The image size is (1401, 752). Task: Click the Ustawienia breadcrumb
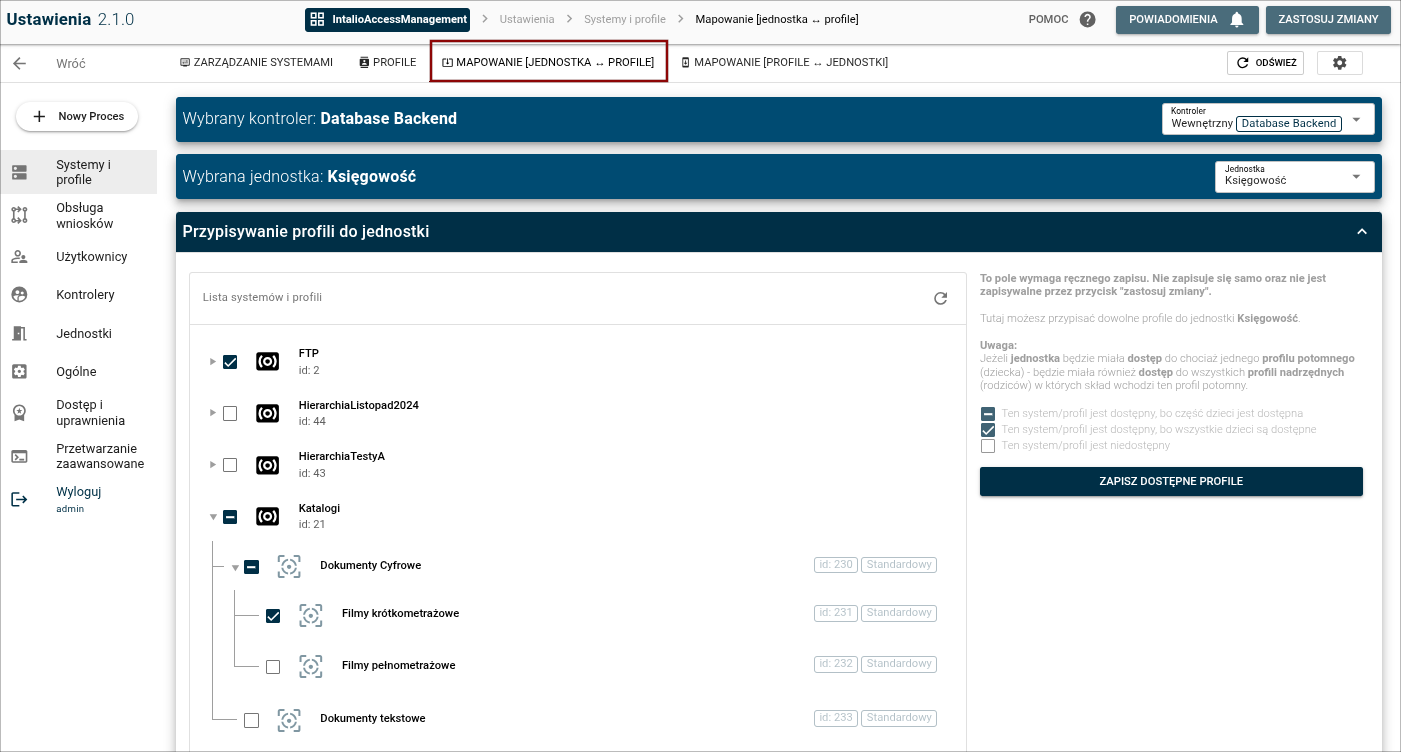[527, 19]
